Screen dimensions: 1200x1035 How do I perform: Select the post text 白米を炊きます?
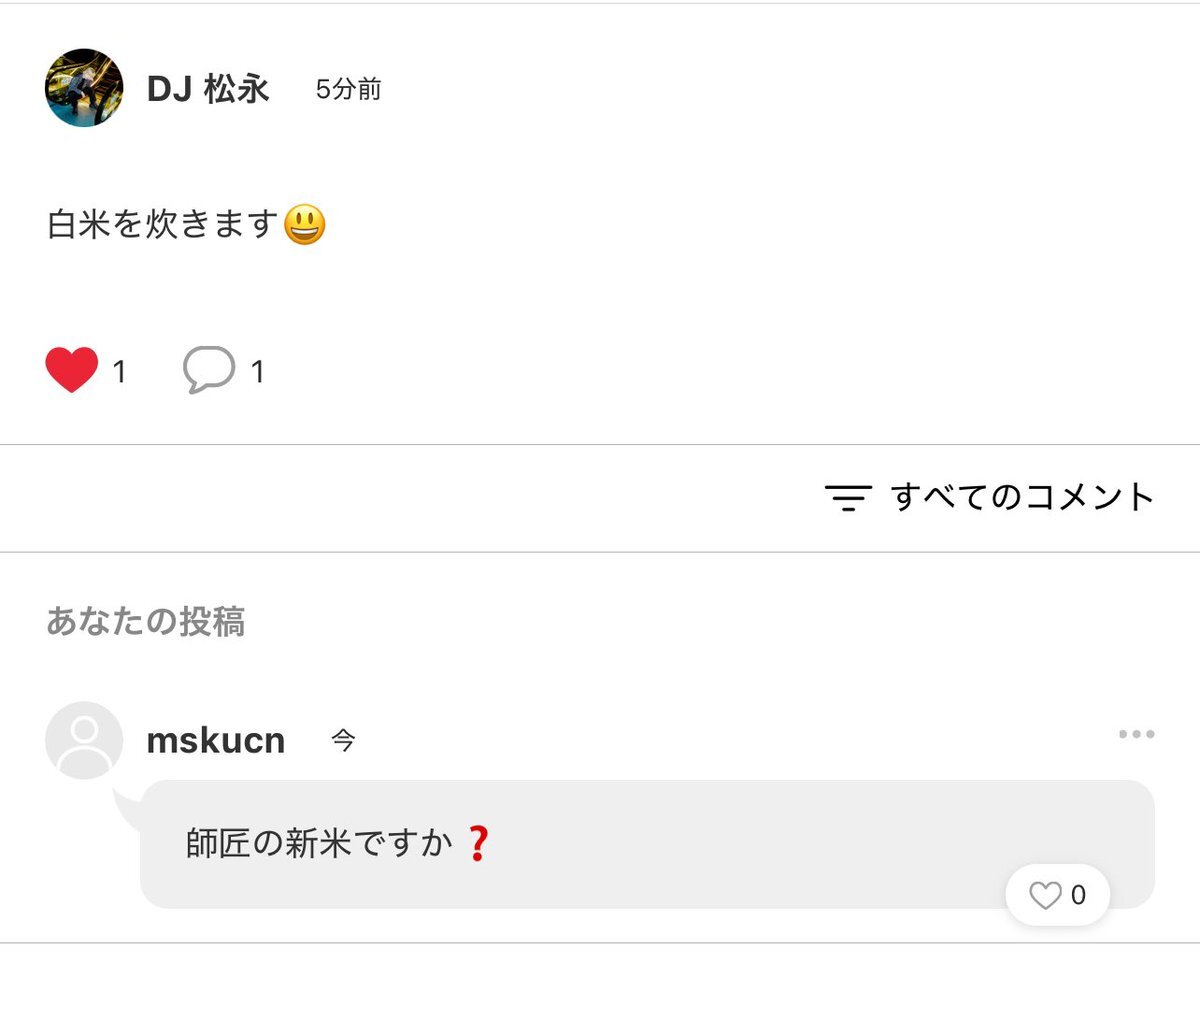coord(162,224)
